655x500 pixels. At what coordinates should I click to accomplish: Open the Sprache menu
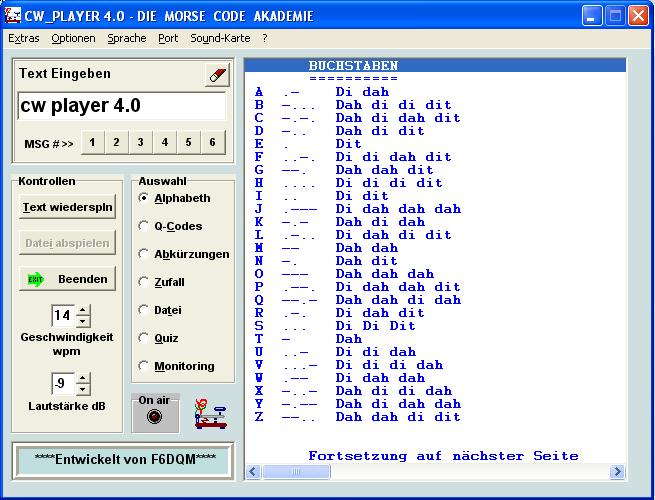[x=127, y=38]
